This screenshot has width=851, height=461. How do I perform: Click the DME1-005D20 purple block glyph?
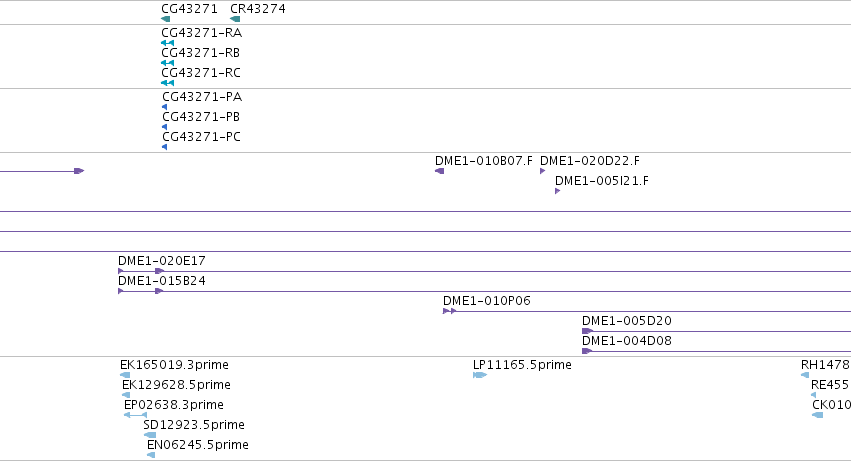(x=587, y=331)
